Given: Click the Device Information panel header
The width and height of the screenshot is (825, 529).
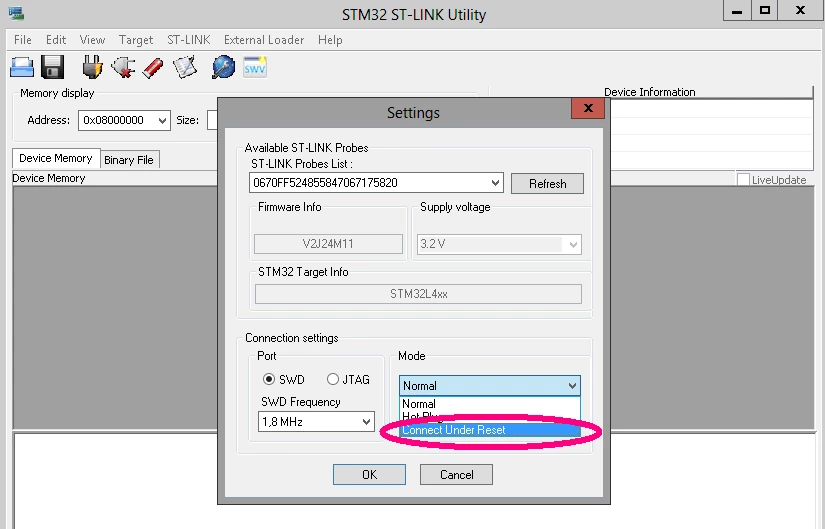Looking at the screenshot, I should [x=651, y=92].
